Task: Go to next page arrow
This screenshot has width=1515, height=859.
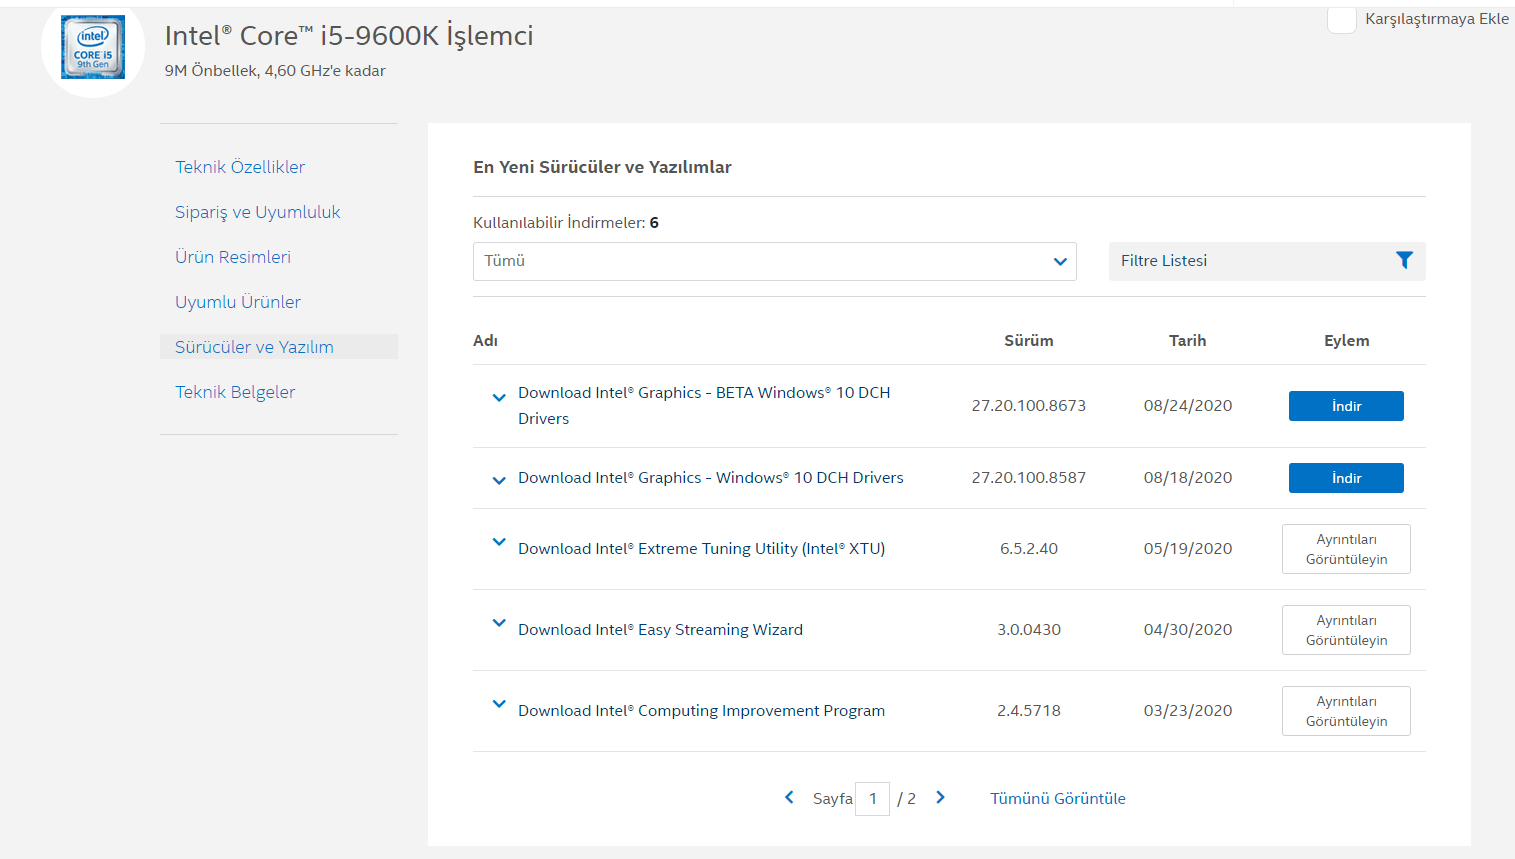Action: (x=940, y=797)
